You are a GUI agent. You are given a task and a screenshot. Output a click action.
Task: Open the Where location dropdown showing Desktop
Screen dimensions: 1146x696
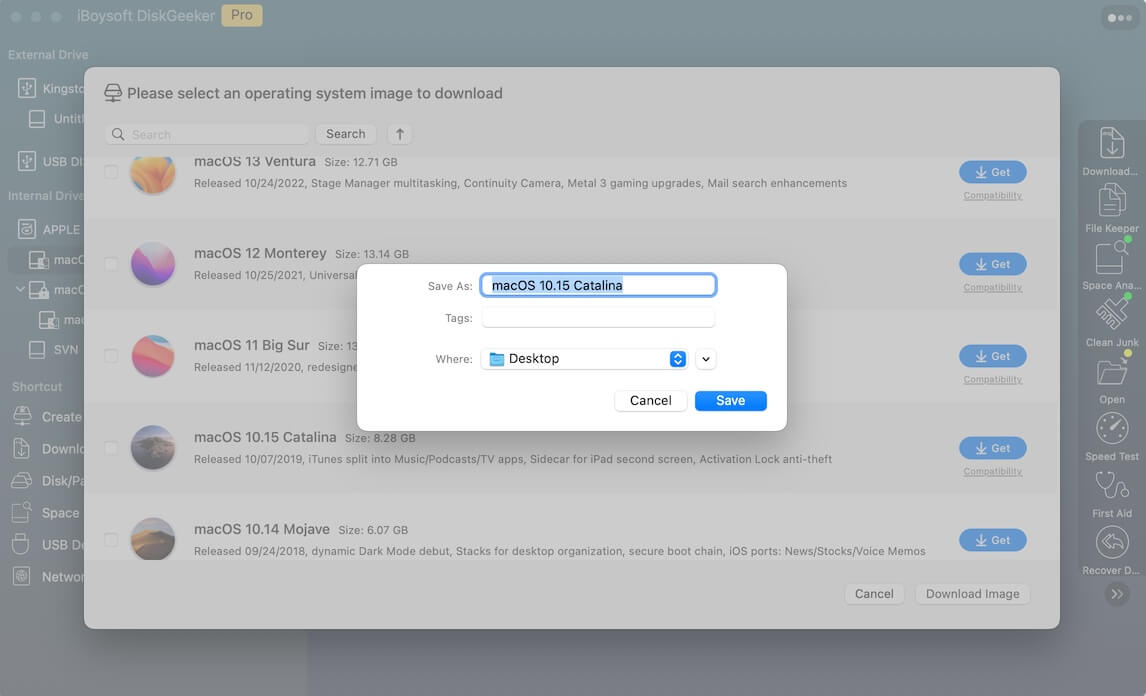(584, 359)
